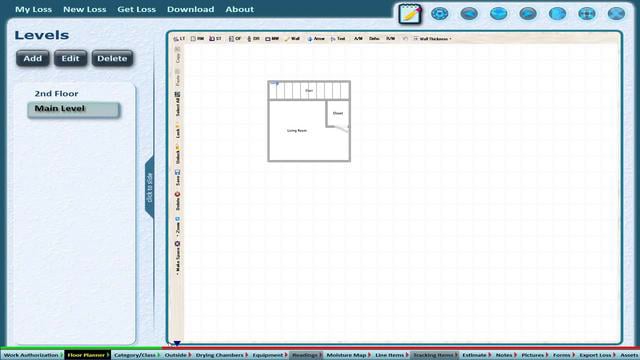This screenshot has height=360, width=640.
Task: Go to the Tracking Items tab
Action: pyautogui.click(x=434, y=355)
